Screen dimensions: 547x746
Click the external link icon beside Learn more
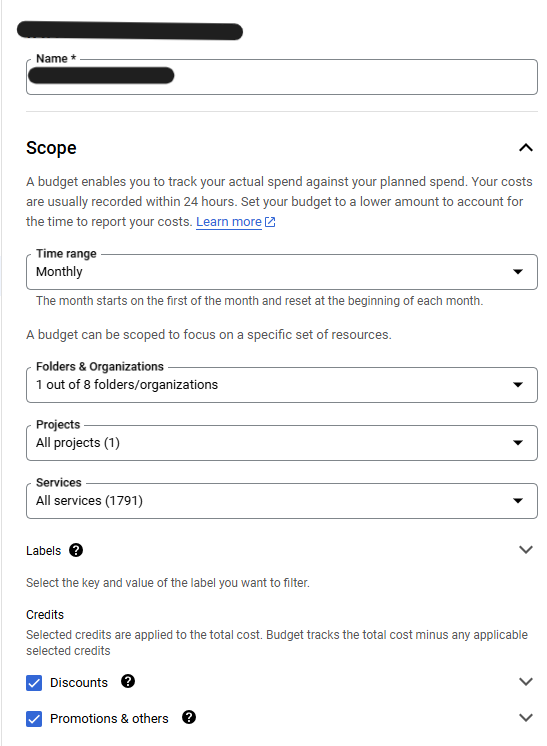(x=270, y=222)
